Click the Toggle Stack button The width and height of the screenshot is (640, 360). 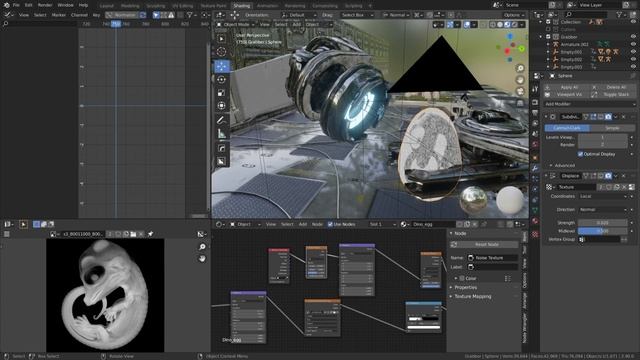(613, 95)
